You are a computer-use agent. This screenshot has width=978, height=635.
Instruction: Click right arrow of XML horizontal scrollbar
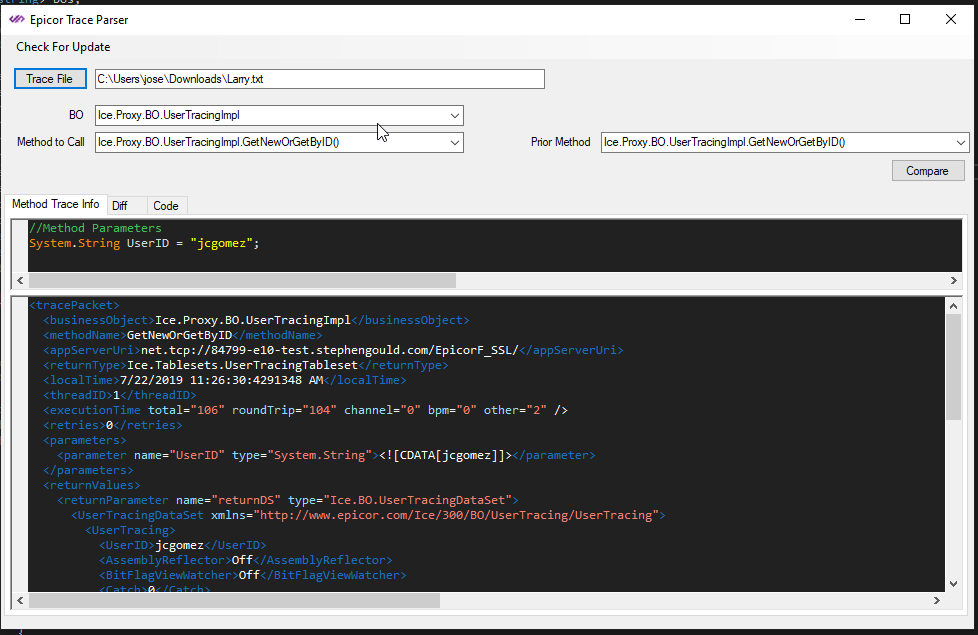[937, 600]
